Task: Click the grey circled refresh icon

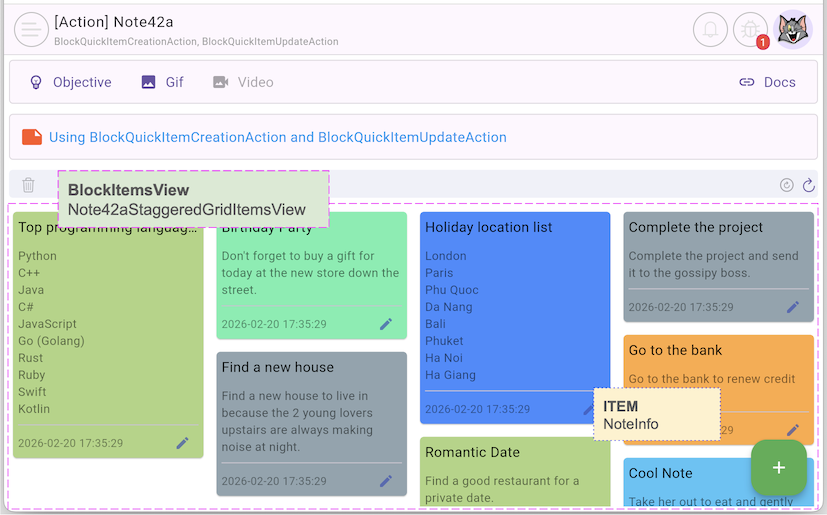Action: (786, 185)
